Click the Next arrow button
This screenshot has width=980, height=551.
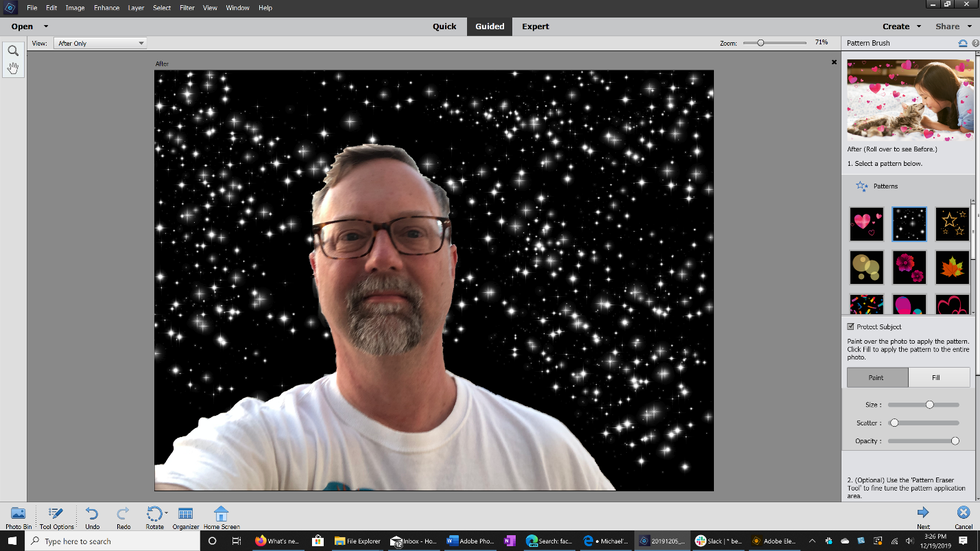pos(923,514)
